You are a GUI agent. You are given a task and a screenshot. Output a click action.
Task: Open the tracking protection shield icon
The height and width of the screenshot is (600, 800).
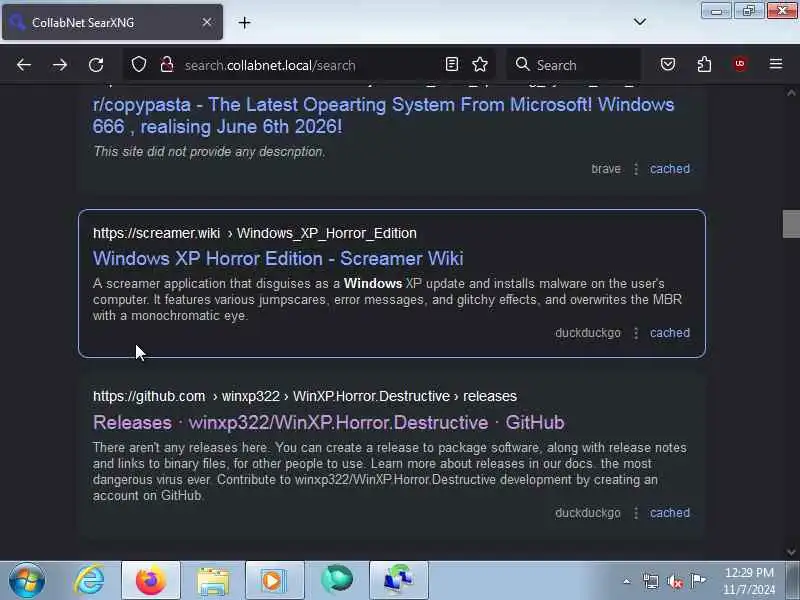139,65
